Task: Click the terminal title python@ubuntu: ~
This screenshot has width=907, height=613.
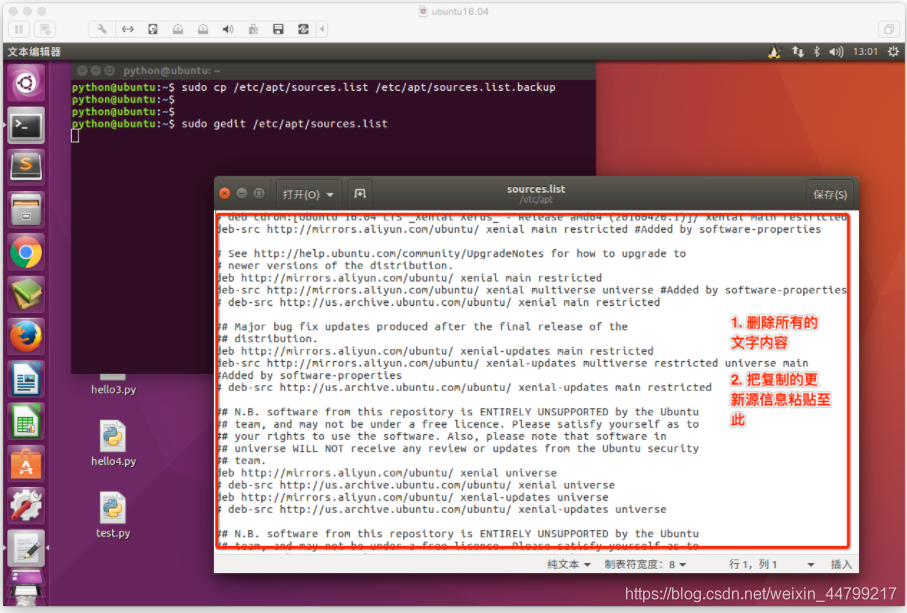Action: click(171, 71)
